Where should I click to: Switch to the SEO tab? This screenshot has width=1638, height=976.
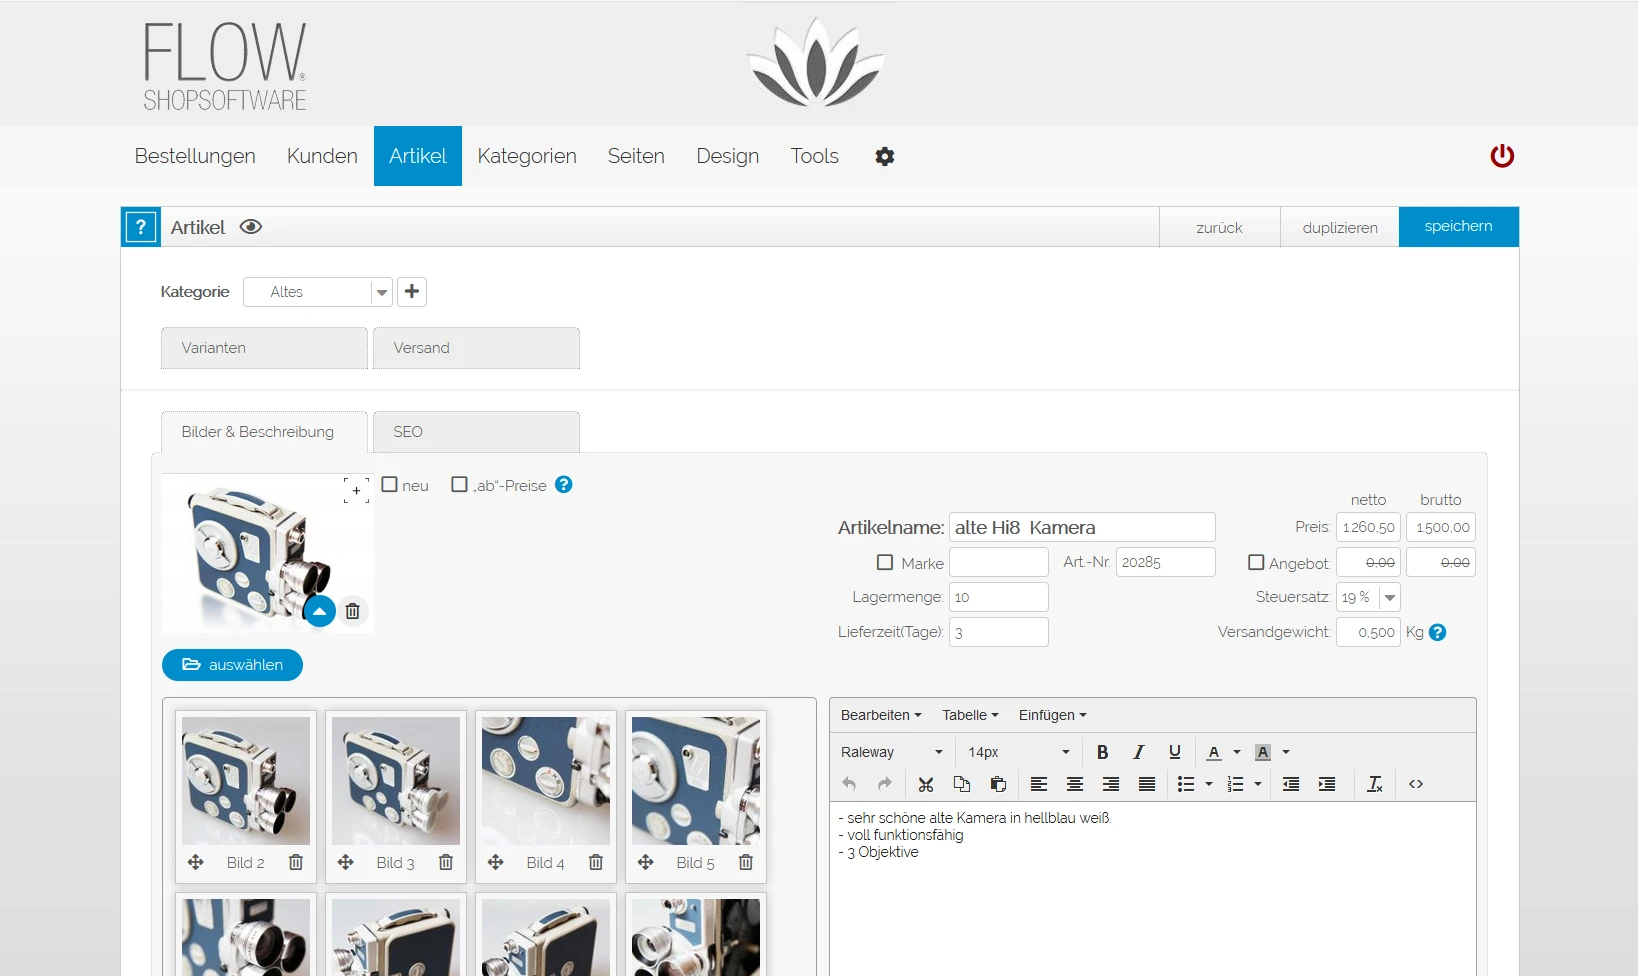pos(476,432)
